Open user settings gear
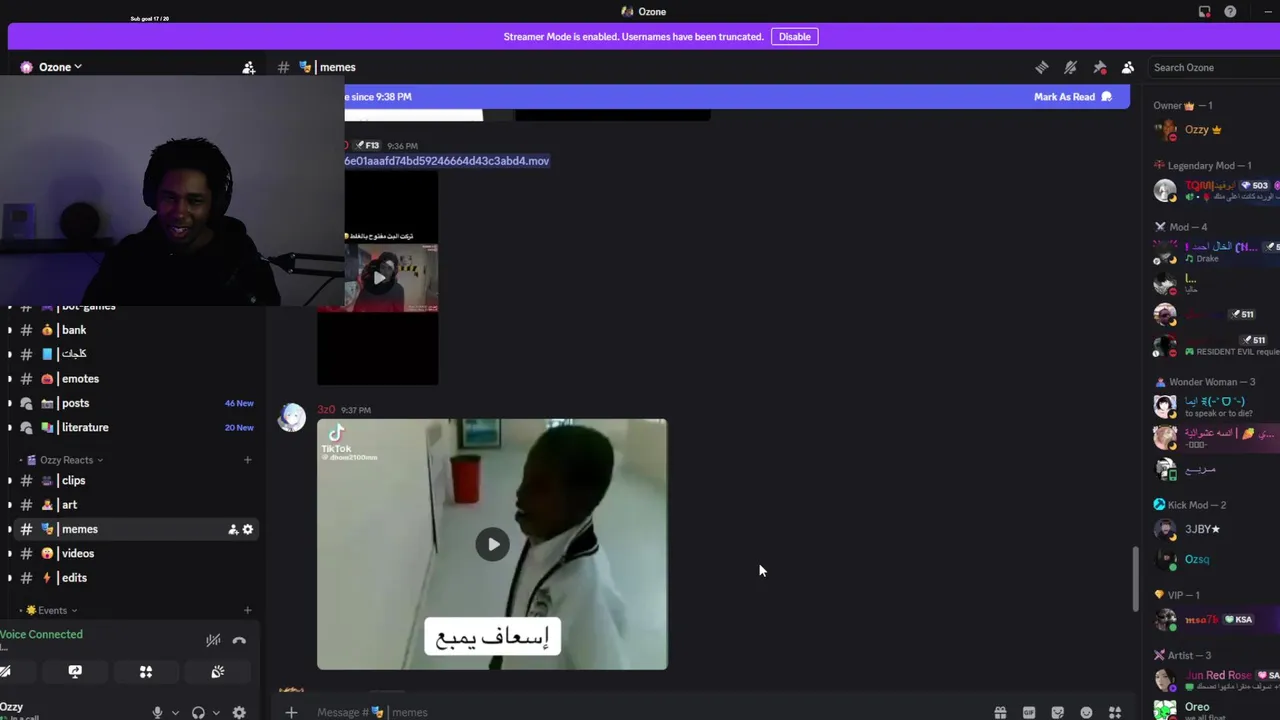The image size is (1280, 720). tap(239, 713)
